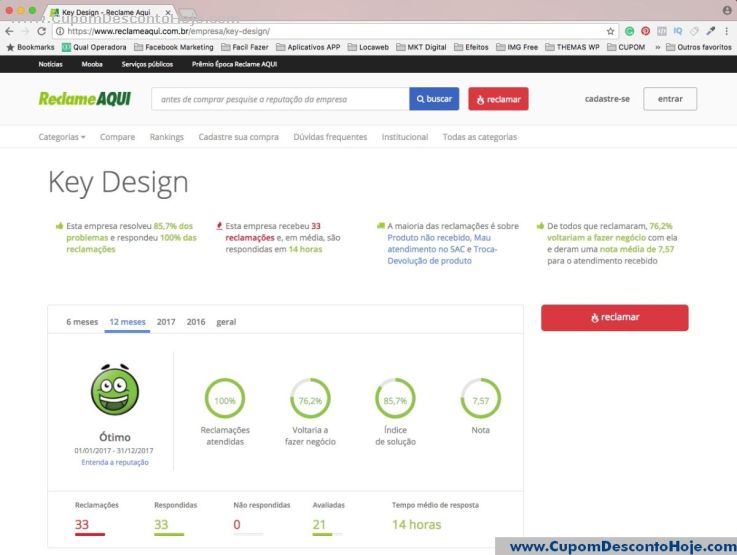Screen dimensions: 737x555
Task: Open the Institucional menu item
Action: pos(405,137)
